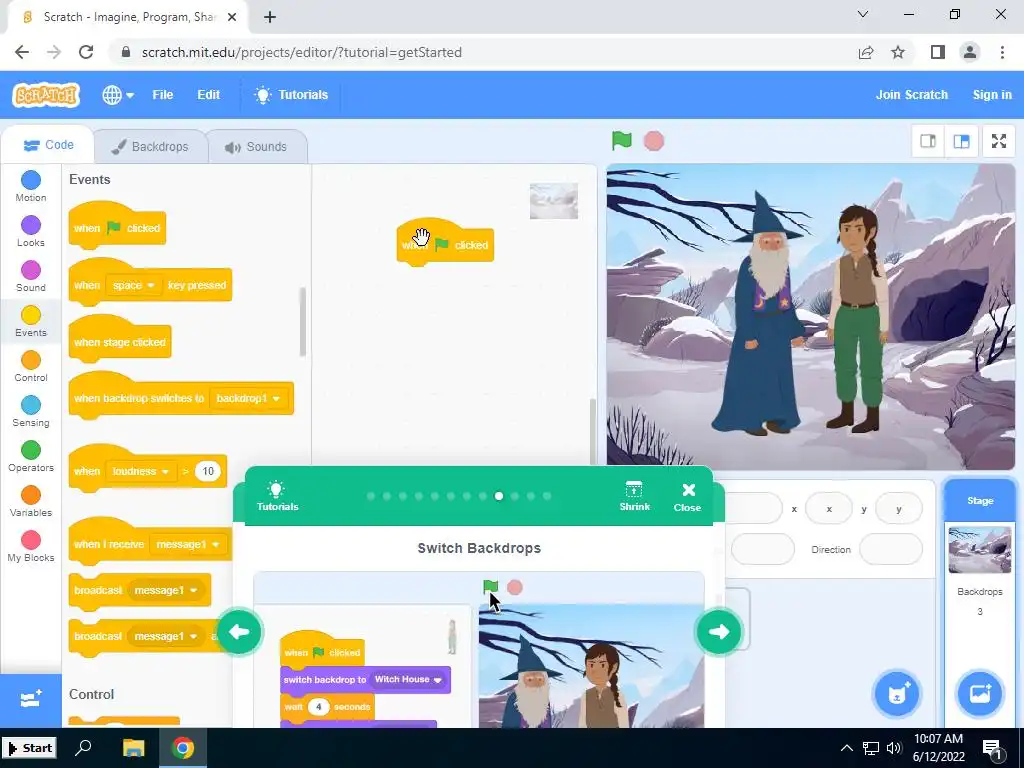The height and width of the screenshot is (768, 1024).
Task: Select the Looks block category
Action: coord(31,231)
